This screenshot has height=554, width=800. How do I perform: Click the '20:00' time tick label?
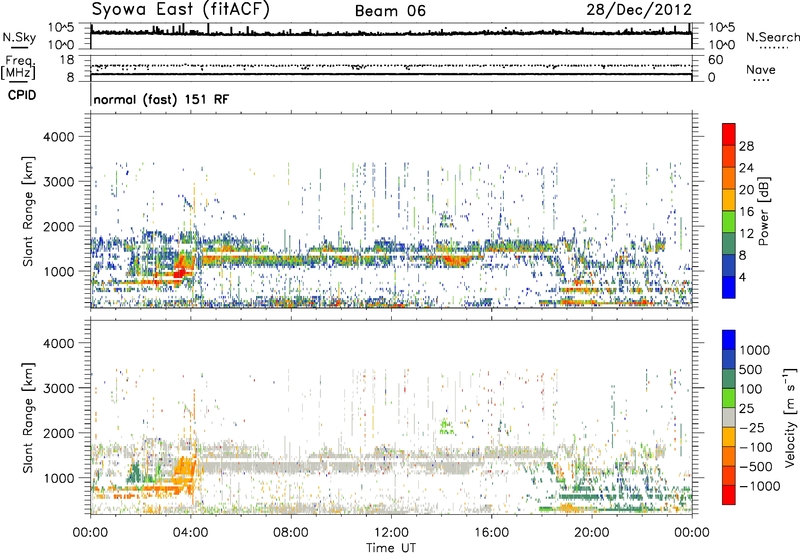point(592,533)
